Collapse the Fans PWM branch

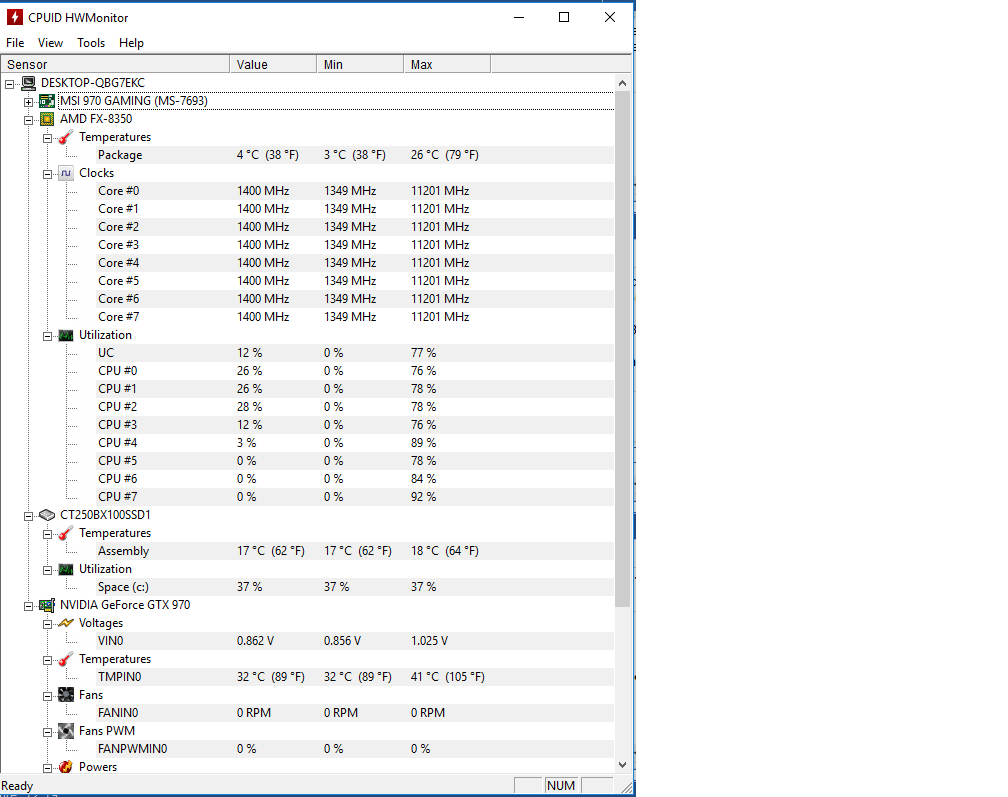click(x=48, y=732)
